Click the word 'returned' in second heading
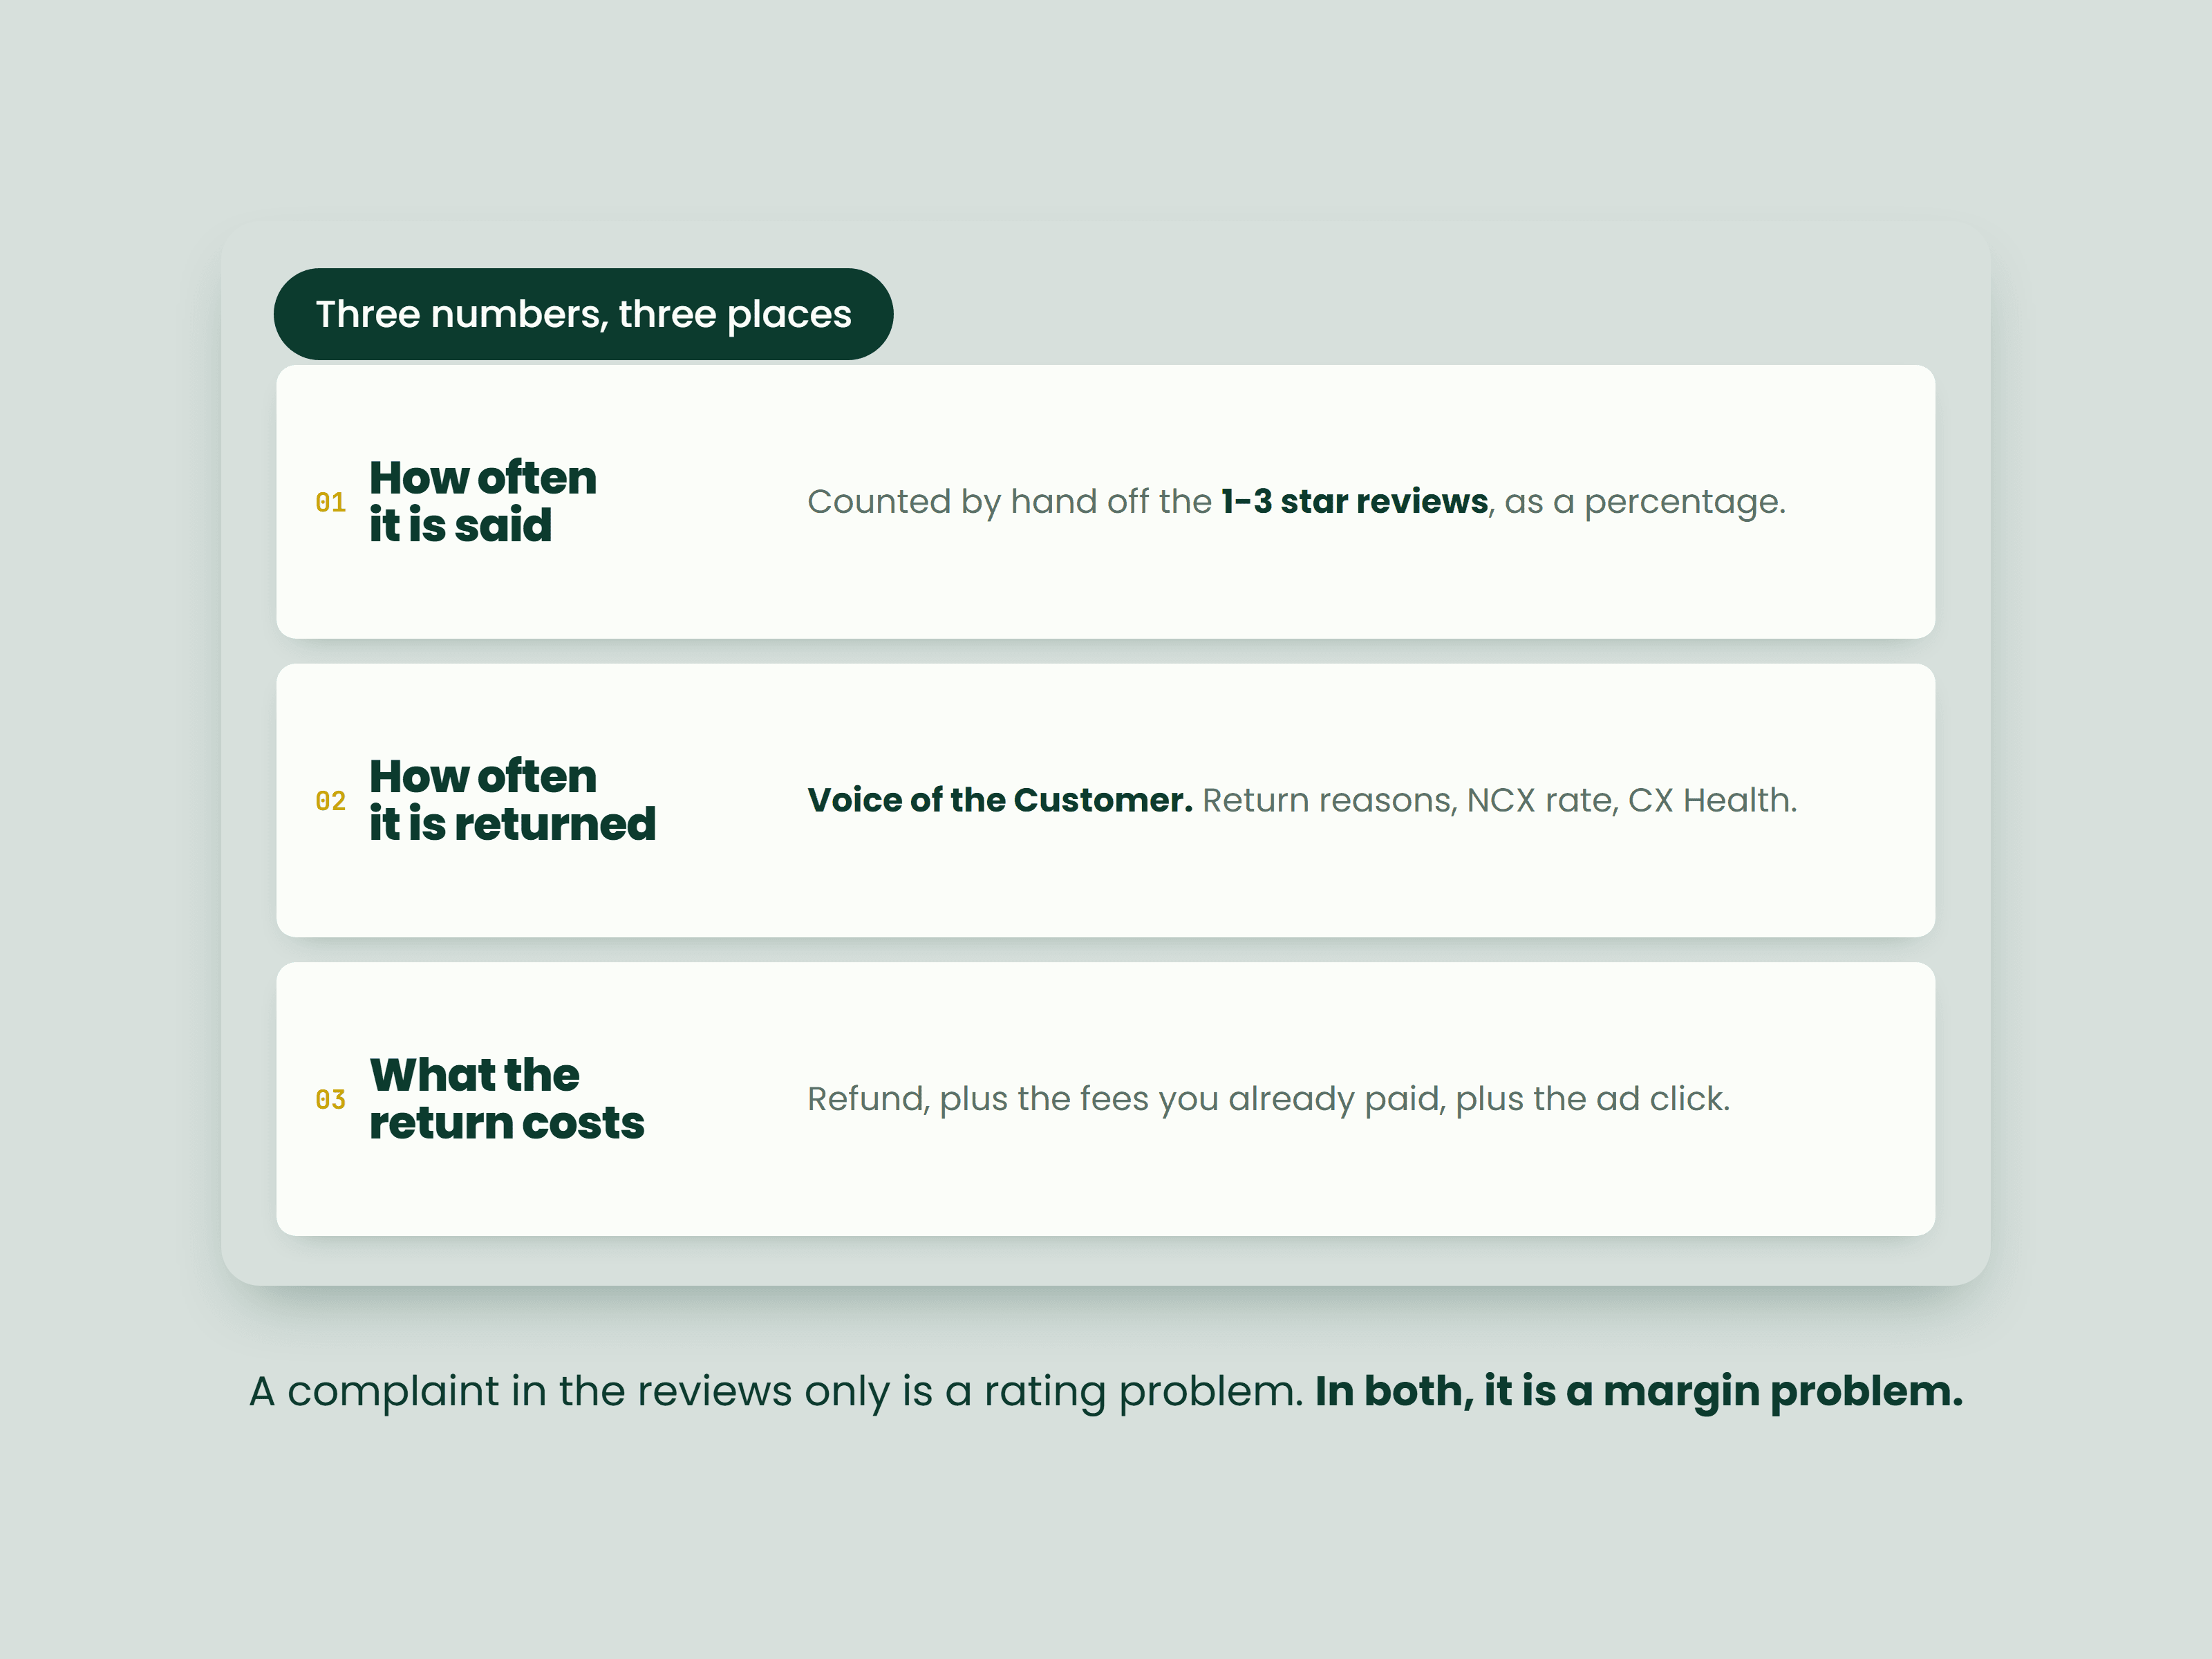Viewport: 2212px width, 1659px height. point(555,824)
